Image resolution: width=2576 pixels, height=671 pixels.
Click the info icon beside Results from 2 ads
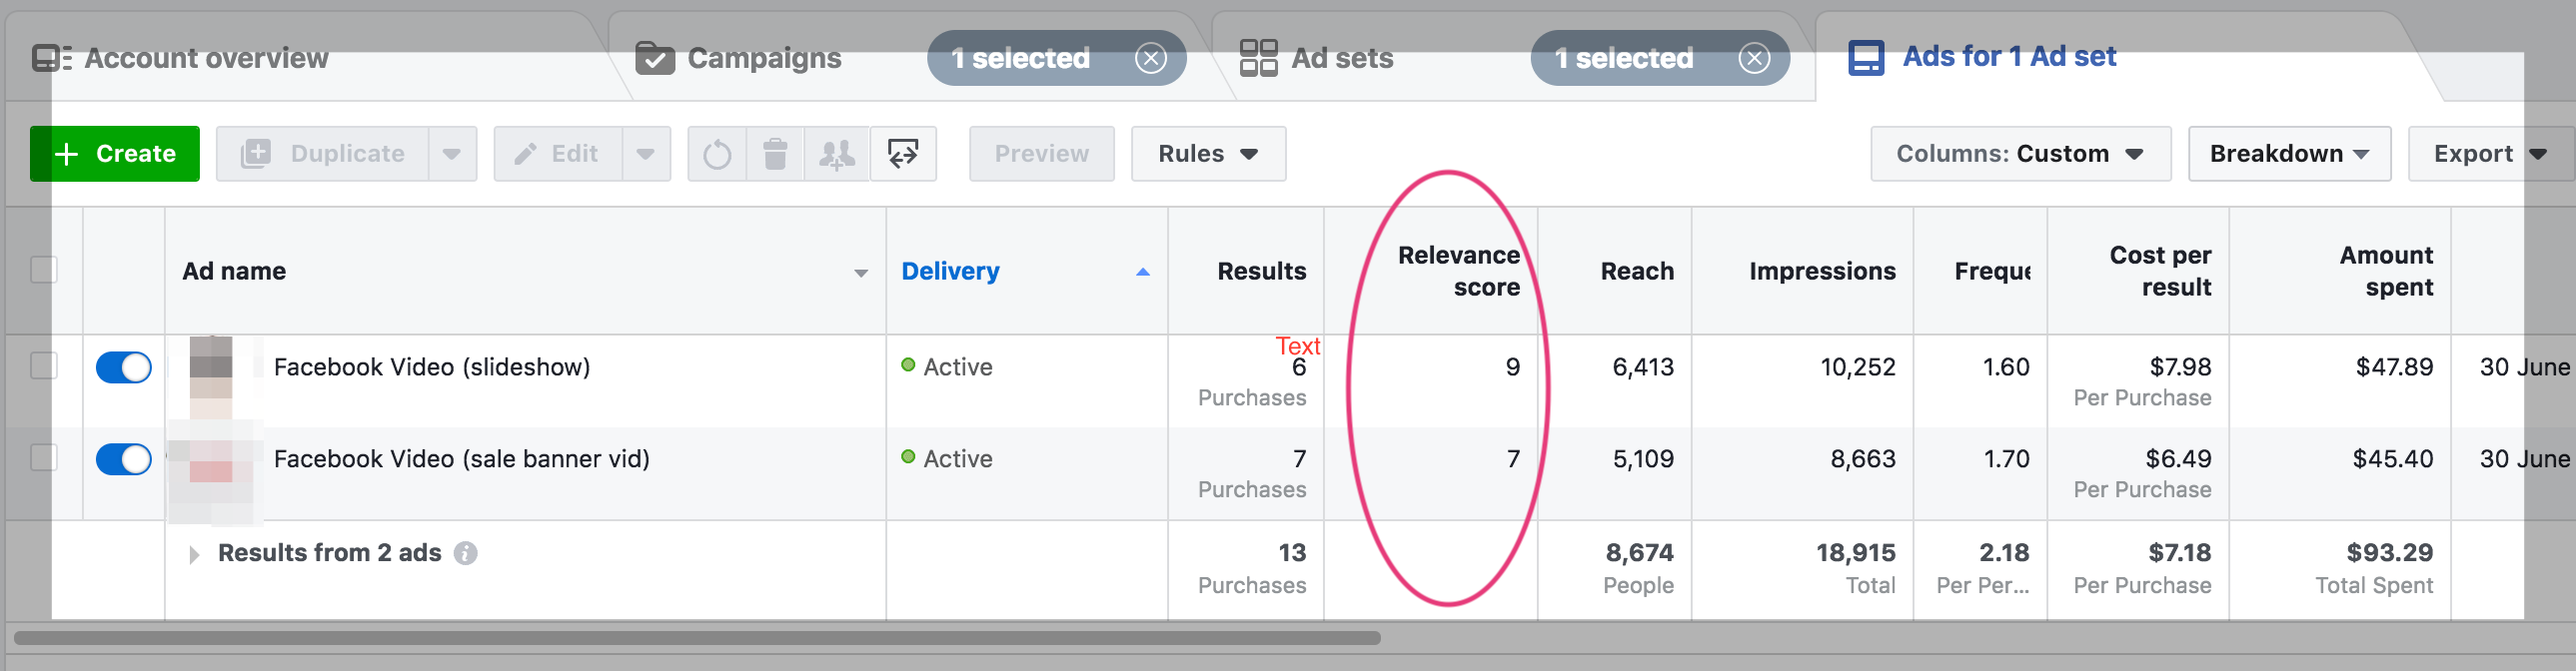465,553
